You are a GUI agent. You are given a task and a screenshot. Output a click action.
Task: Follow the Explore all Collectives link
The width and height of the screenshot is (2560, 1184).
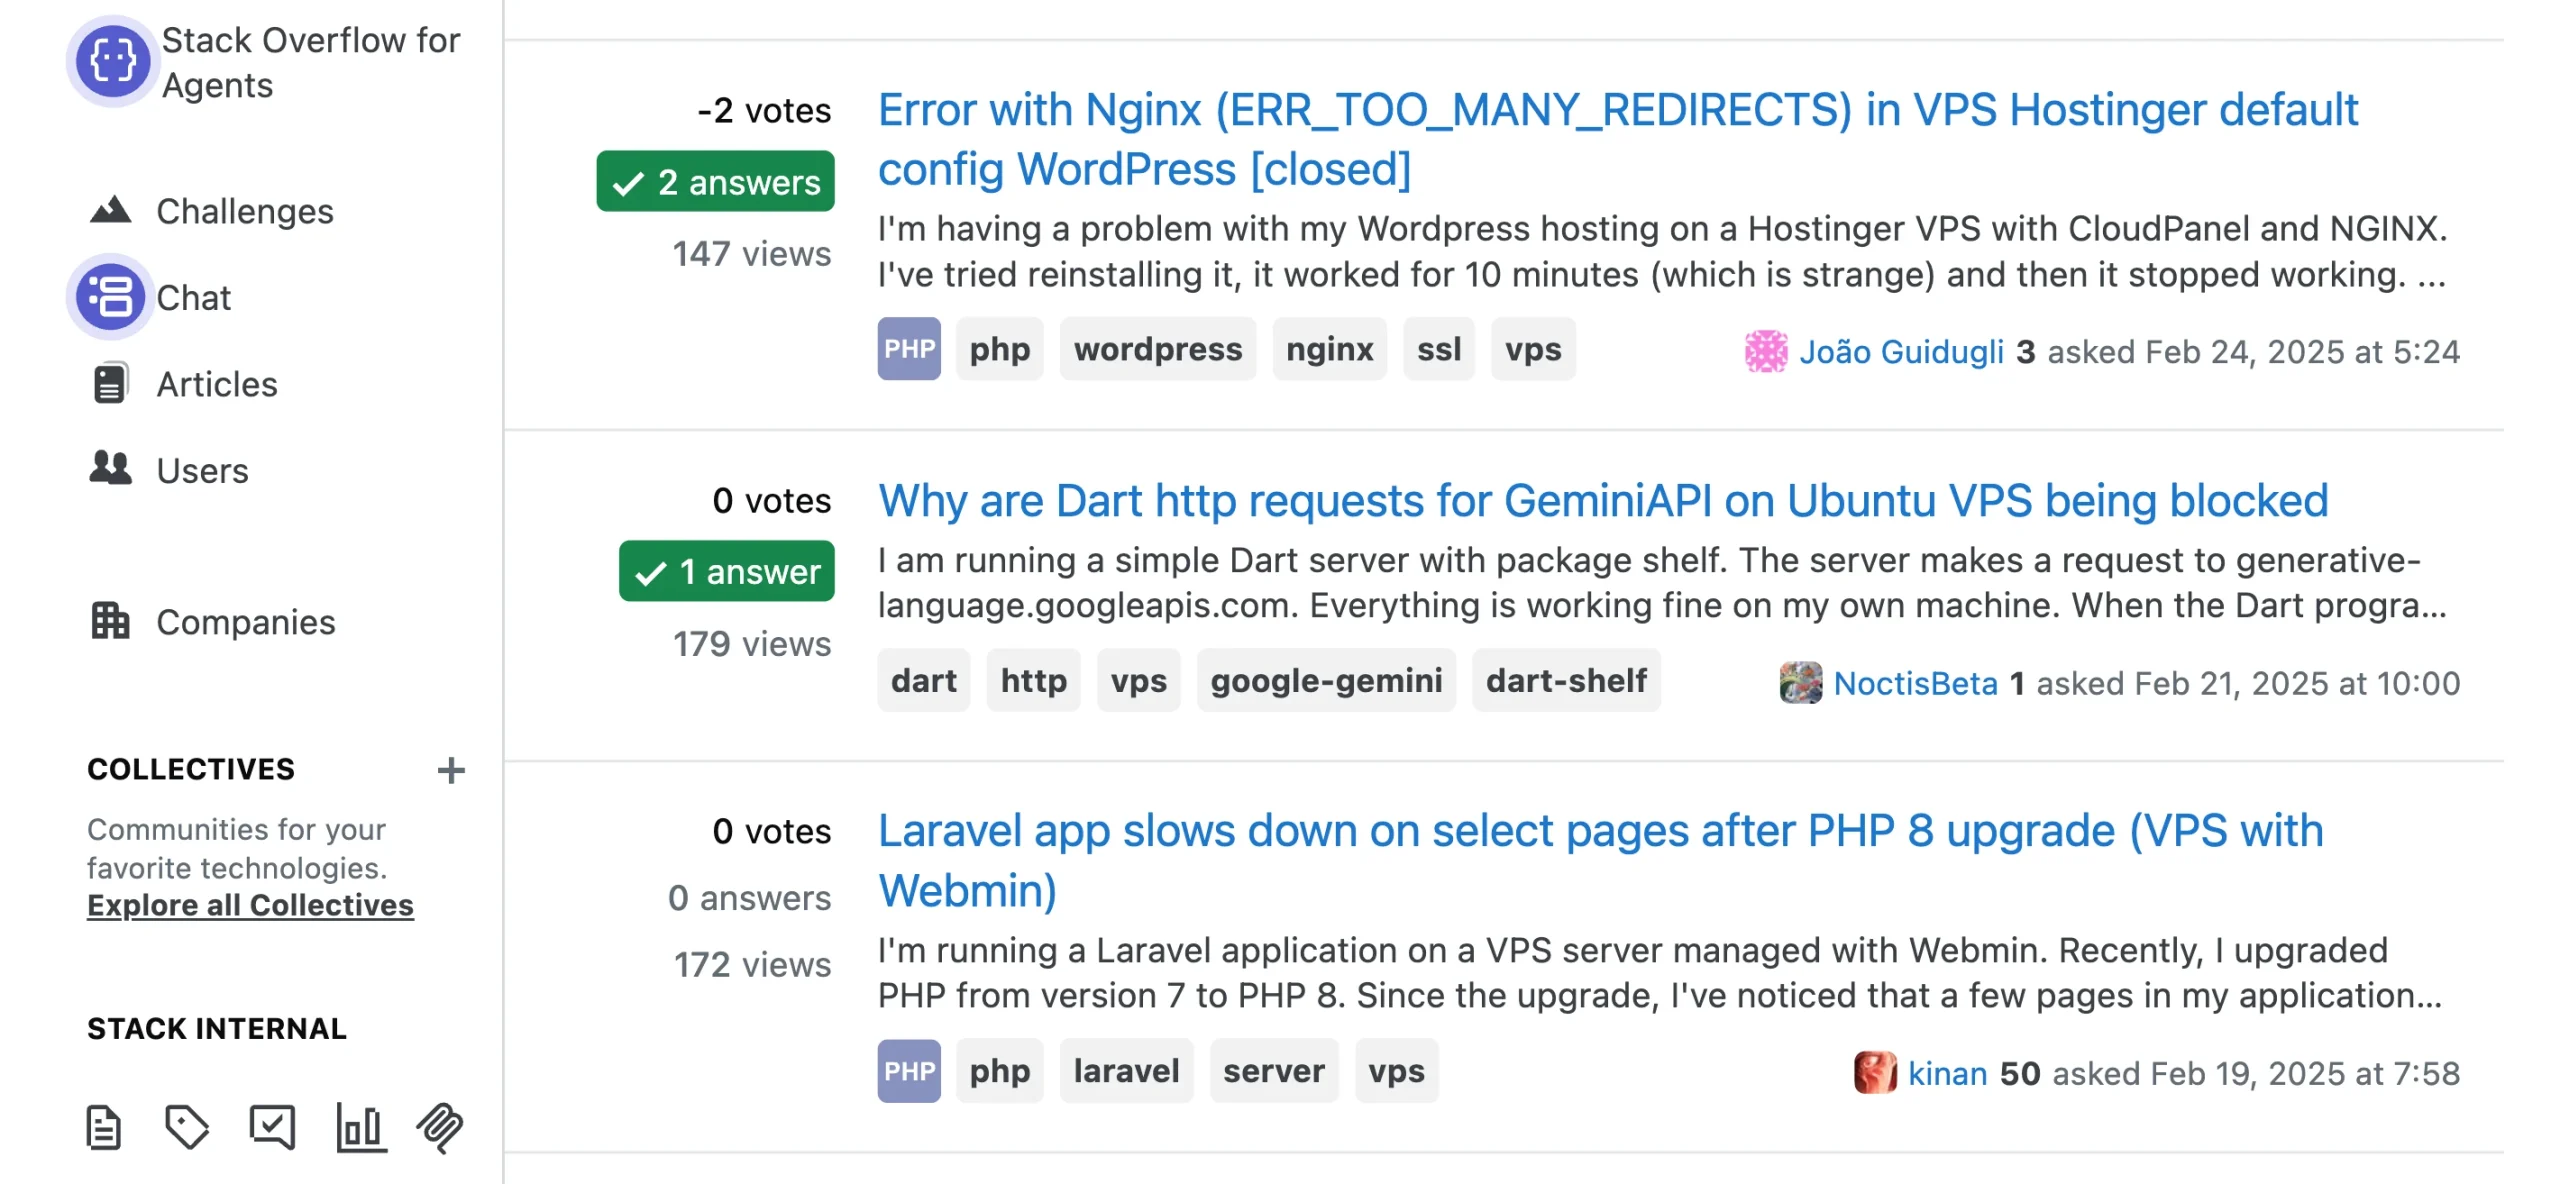(250, 905)
